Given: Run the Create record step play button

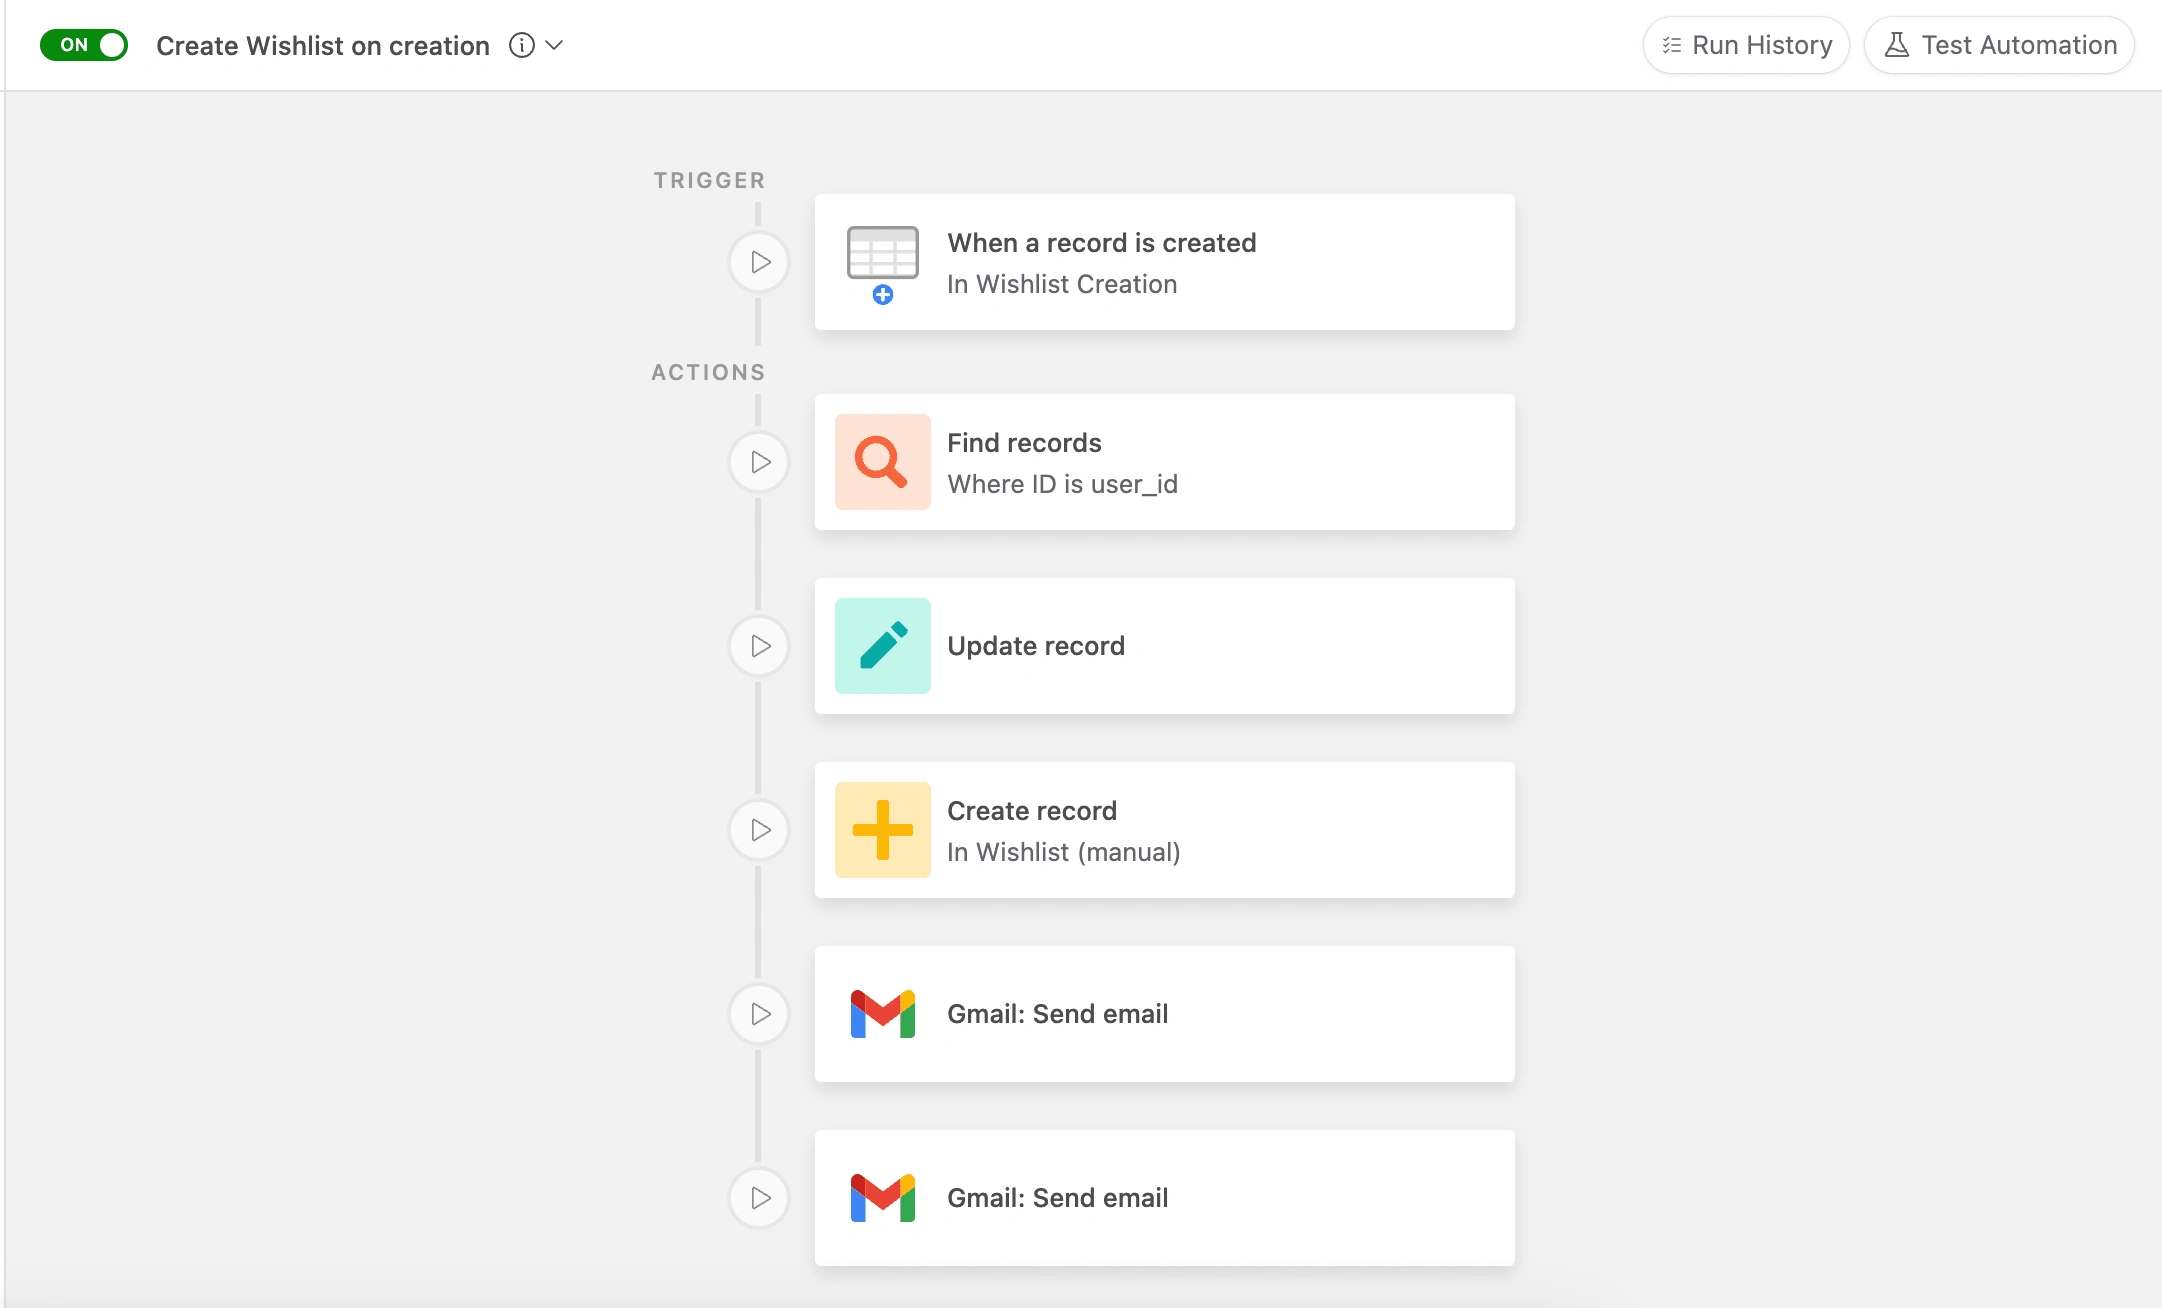Looking at the screenshot, I should pyautogui.click(x=760, y=830).
